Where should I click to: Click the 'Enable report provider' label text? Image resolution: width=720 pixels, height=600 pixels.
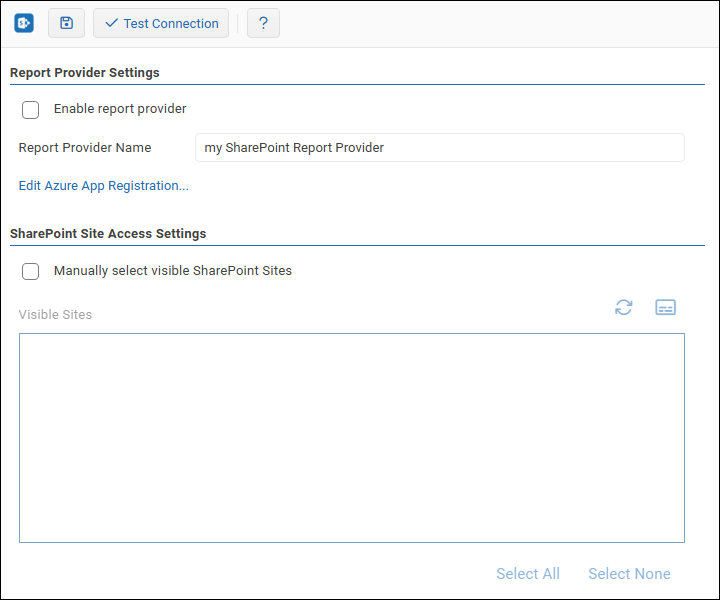120,109
